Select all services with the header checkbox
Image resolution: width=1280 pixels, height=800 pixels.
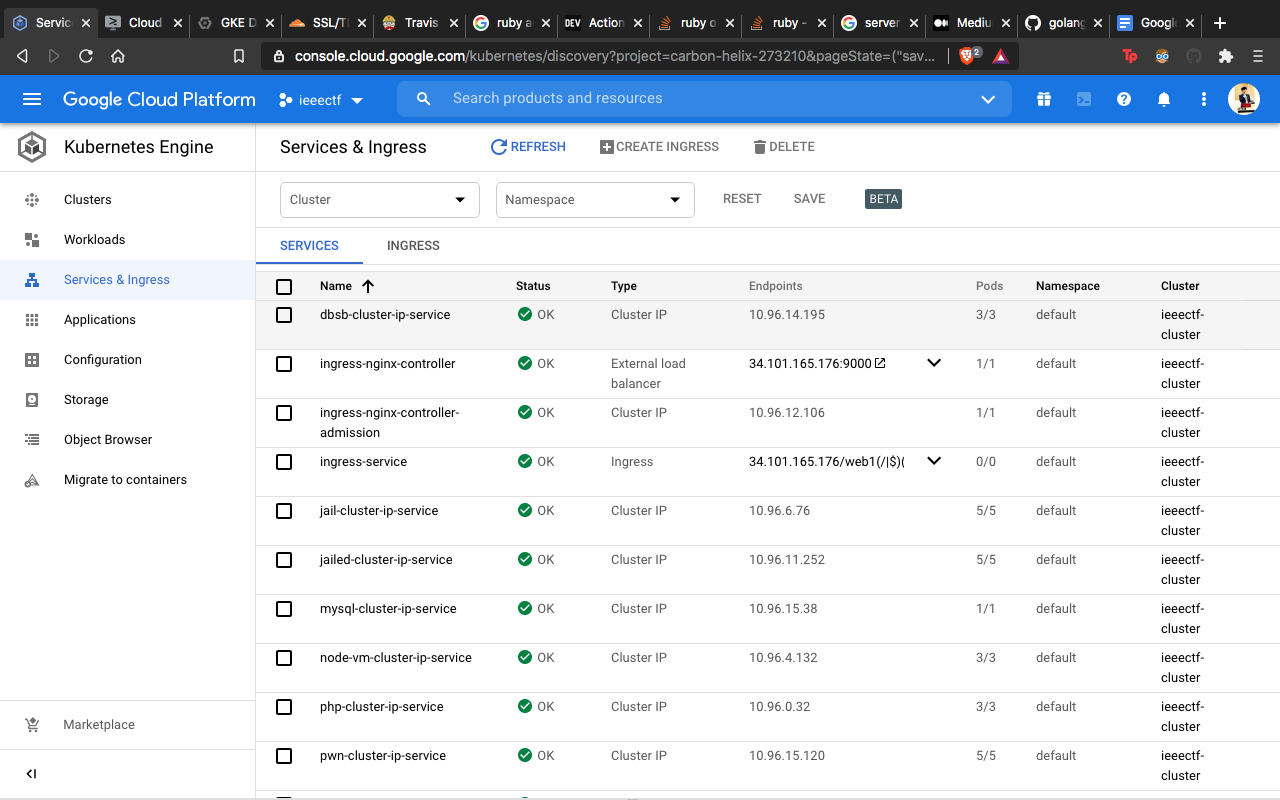click(x=284, y=286)
